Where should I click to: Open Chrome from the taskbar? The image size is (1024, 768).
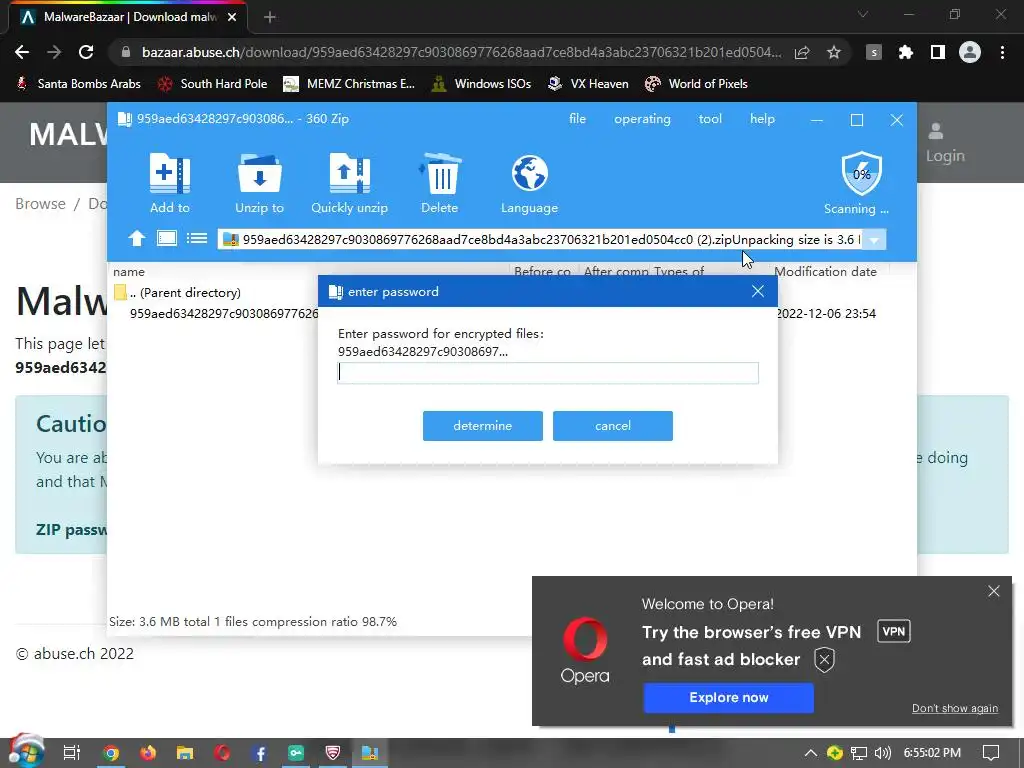pos(111,753)
